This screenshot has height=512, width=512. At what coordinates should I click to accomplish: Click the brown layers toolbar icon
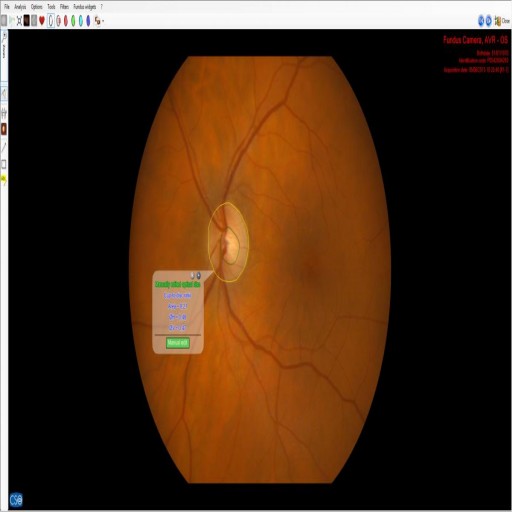97,21
